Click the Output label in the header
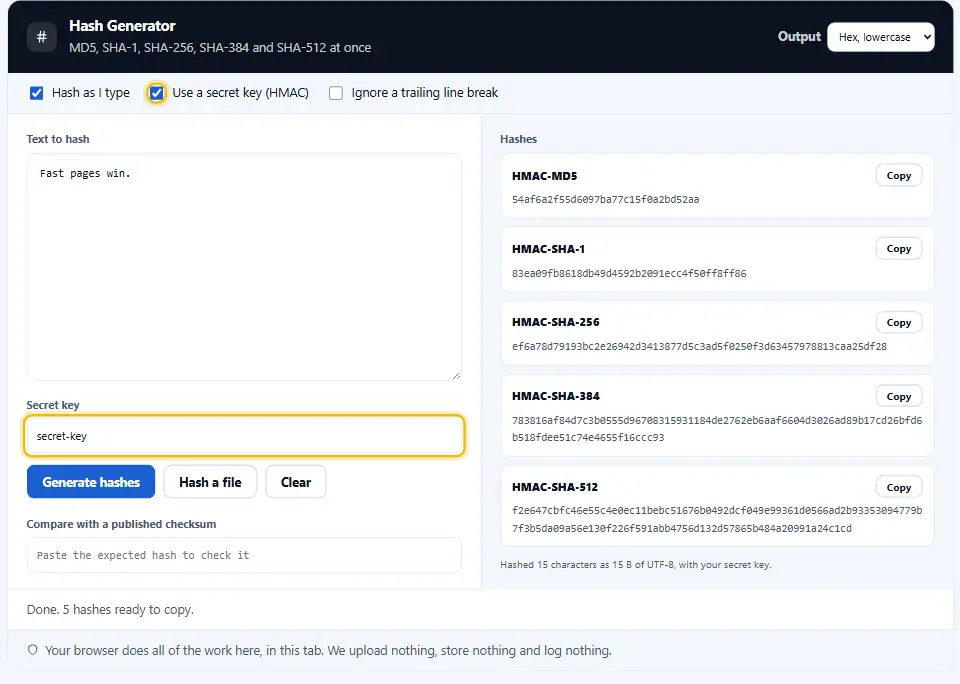 click(x=799, y=37)
